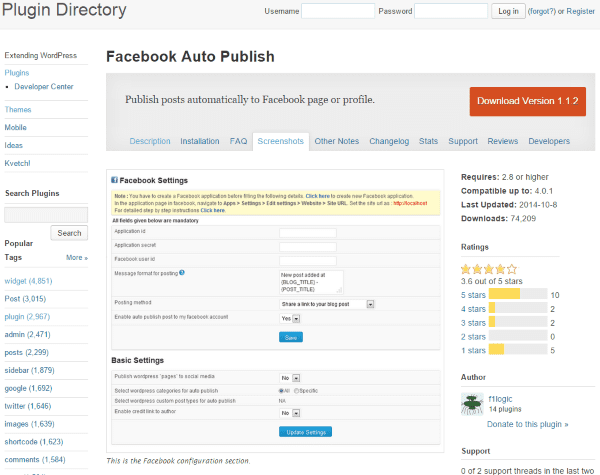
Task: Open the Plugins sidebar link
Action: 17,73
